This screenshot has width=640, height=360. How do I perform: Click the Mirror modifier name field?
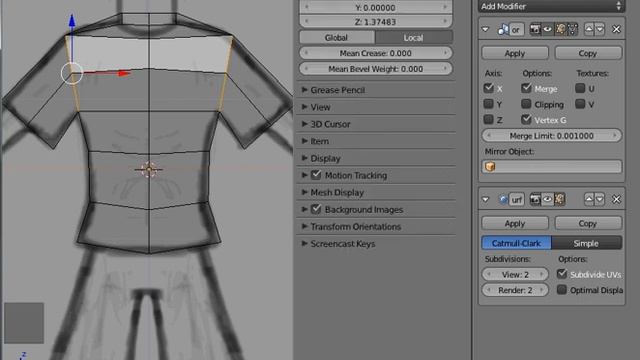point(516,29)
